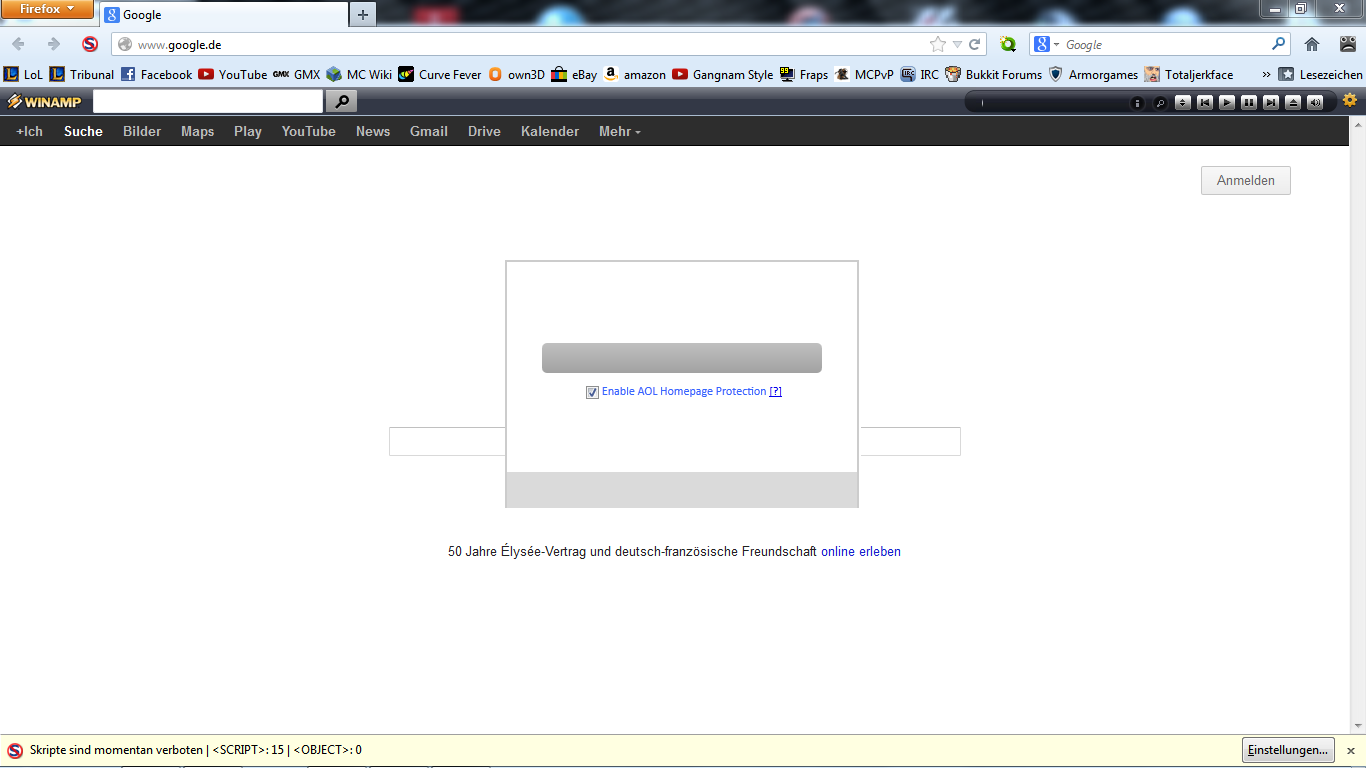Skip to the next track in Winamp
1366x768 pixels.
click(1271, 102)
